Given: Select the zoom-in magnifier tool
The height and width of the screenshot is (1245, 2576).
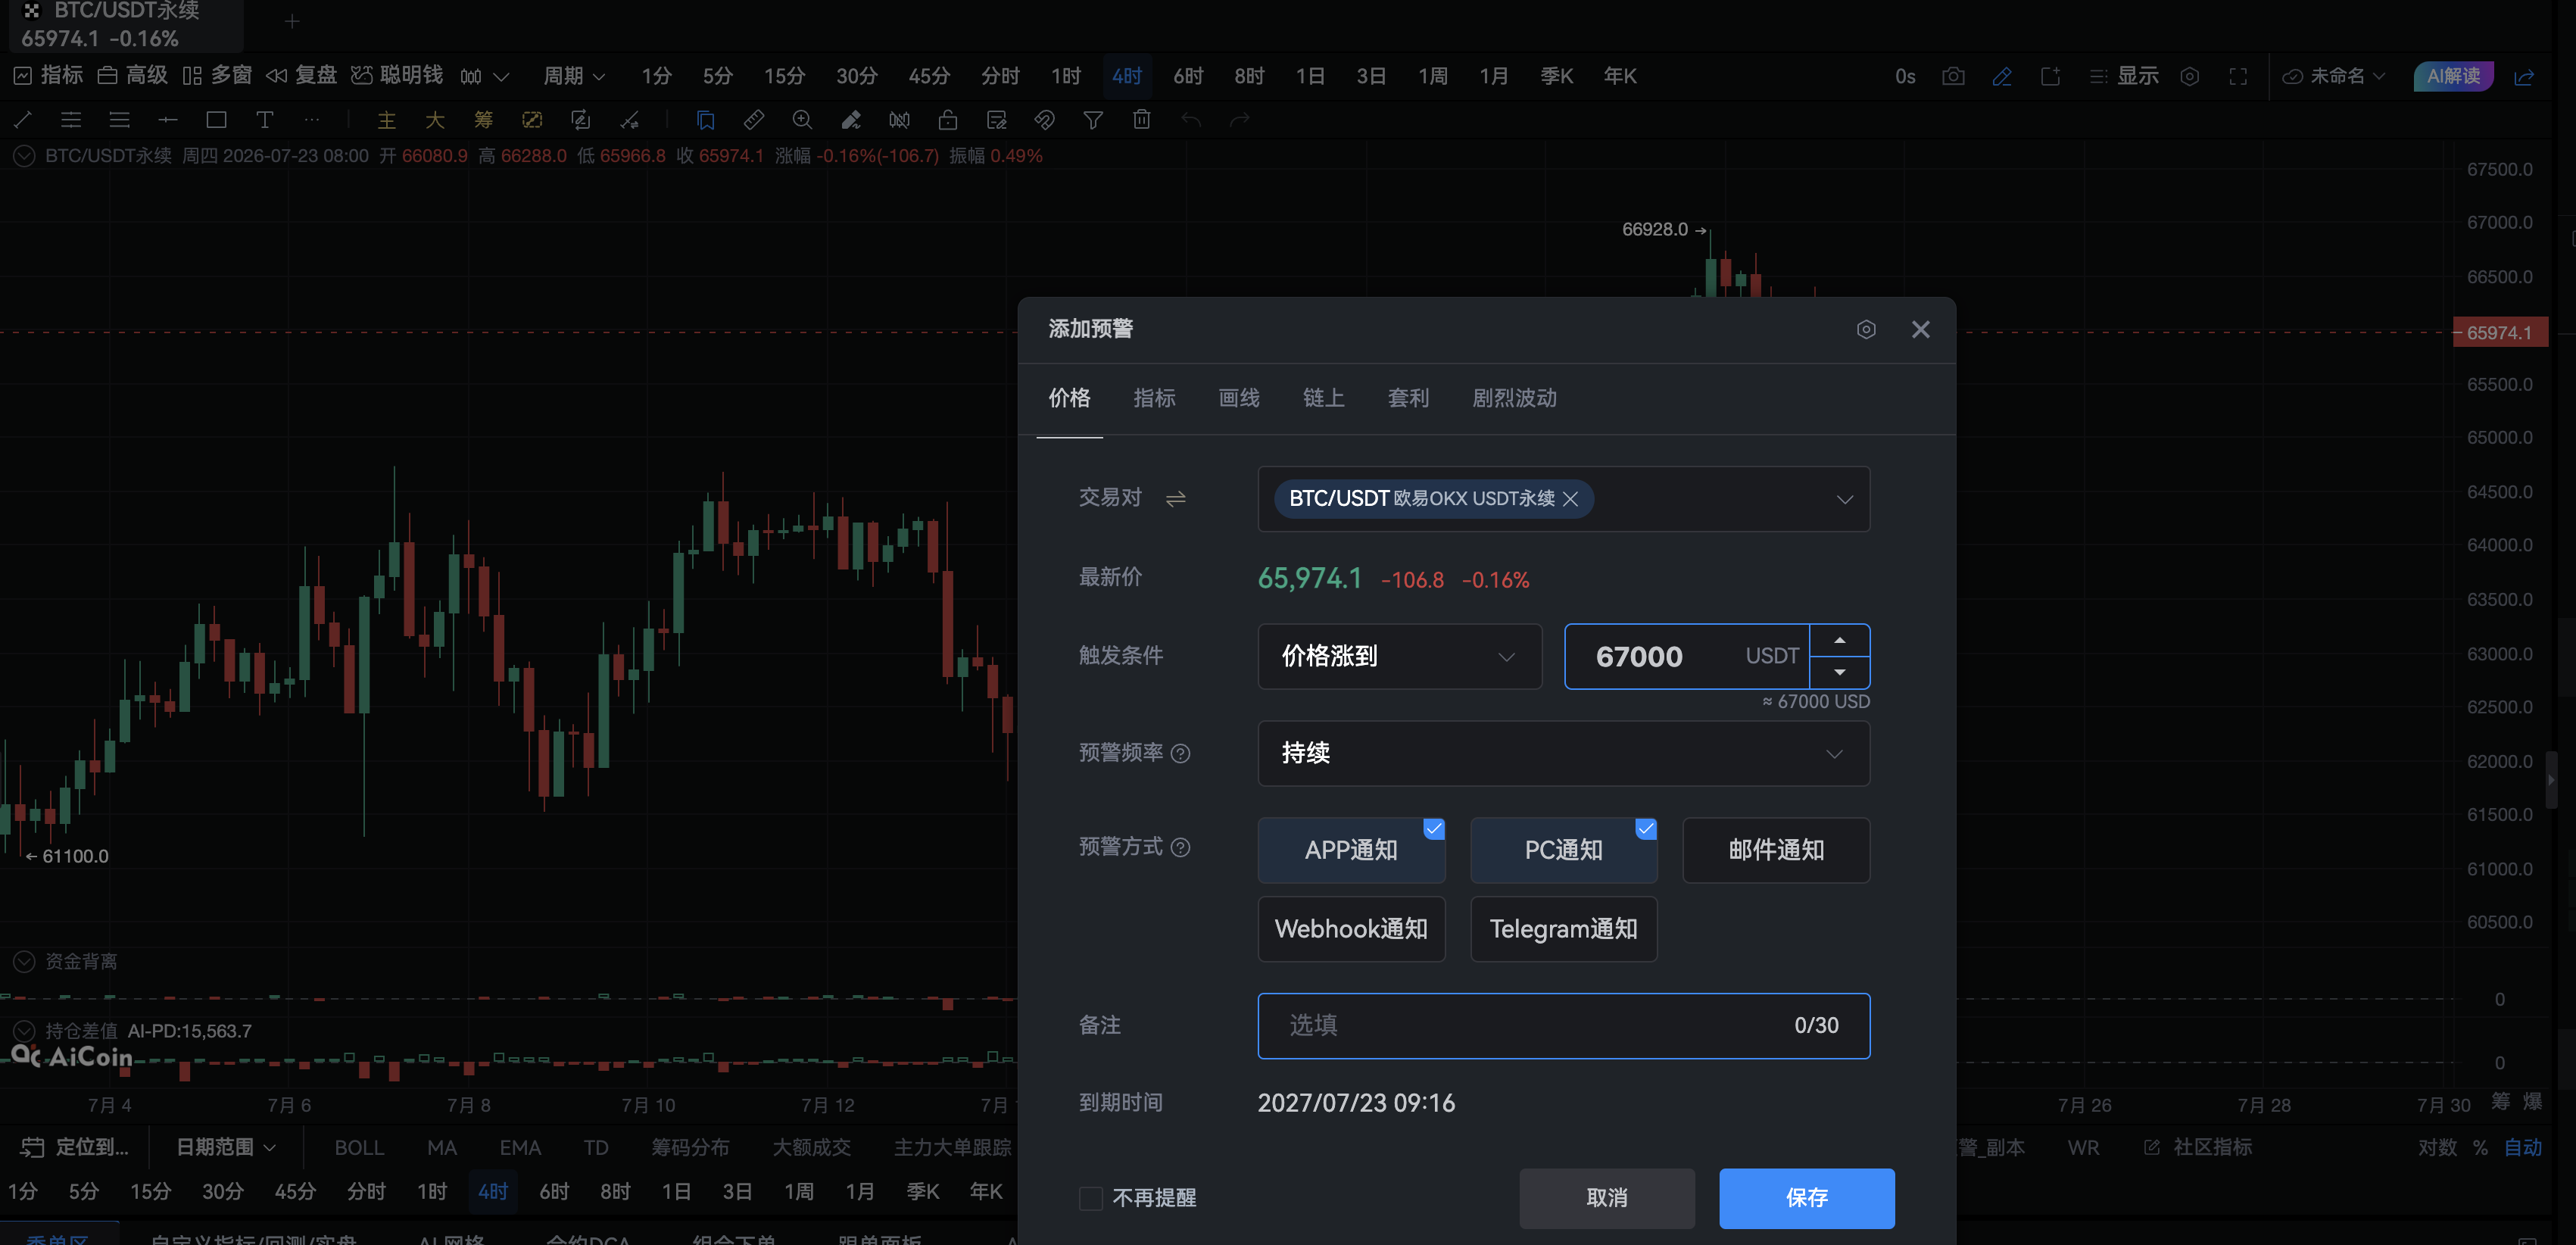Looking at the screenshot, I should coord(802,120).
